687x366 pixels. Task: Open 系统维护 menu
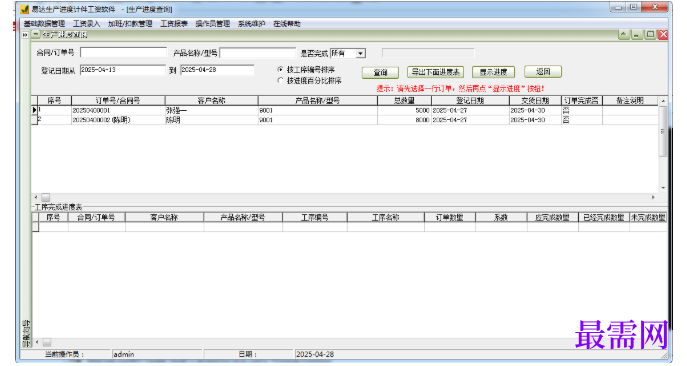(x=251, y=24)
